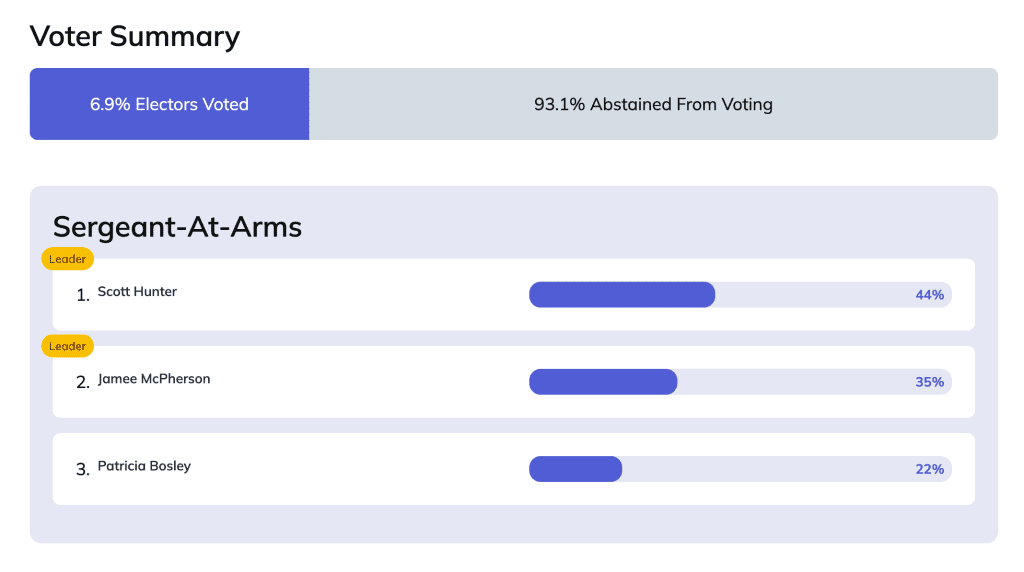The width and height of the screenshot is (1024, 572).
Task: Click the 35% label for Jamee McPherson
Action: [929, 382]
